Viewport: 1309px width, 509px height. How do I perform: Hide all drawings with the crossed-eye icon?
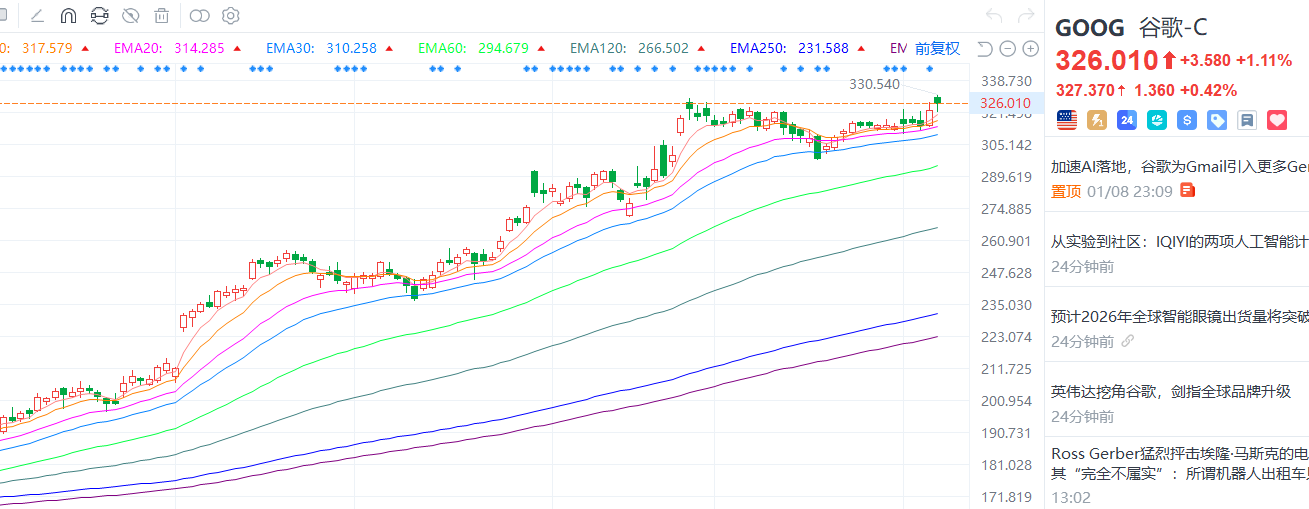(130, 16)
